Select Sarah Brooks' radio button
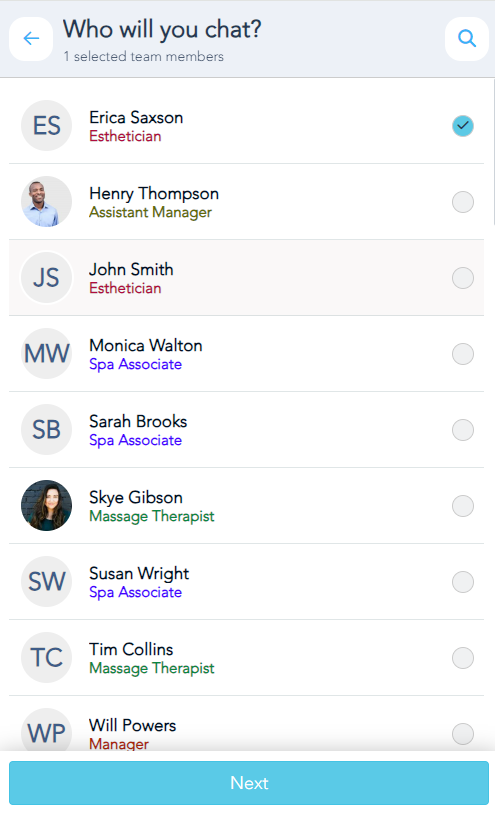This screenshot has height=814, width=495. click(x=463, y=430)
